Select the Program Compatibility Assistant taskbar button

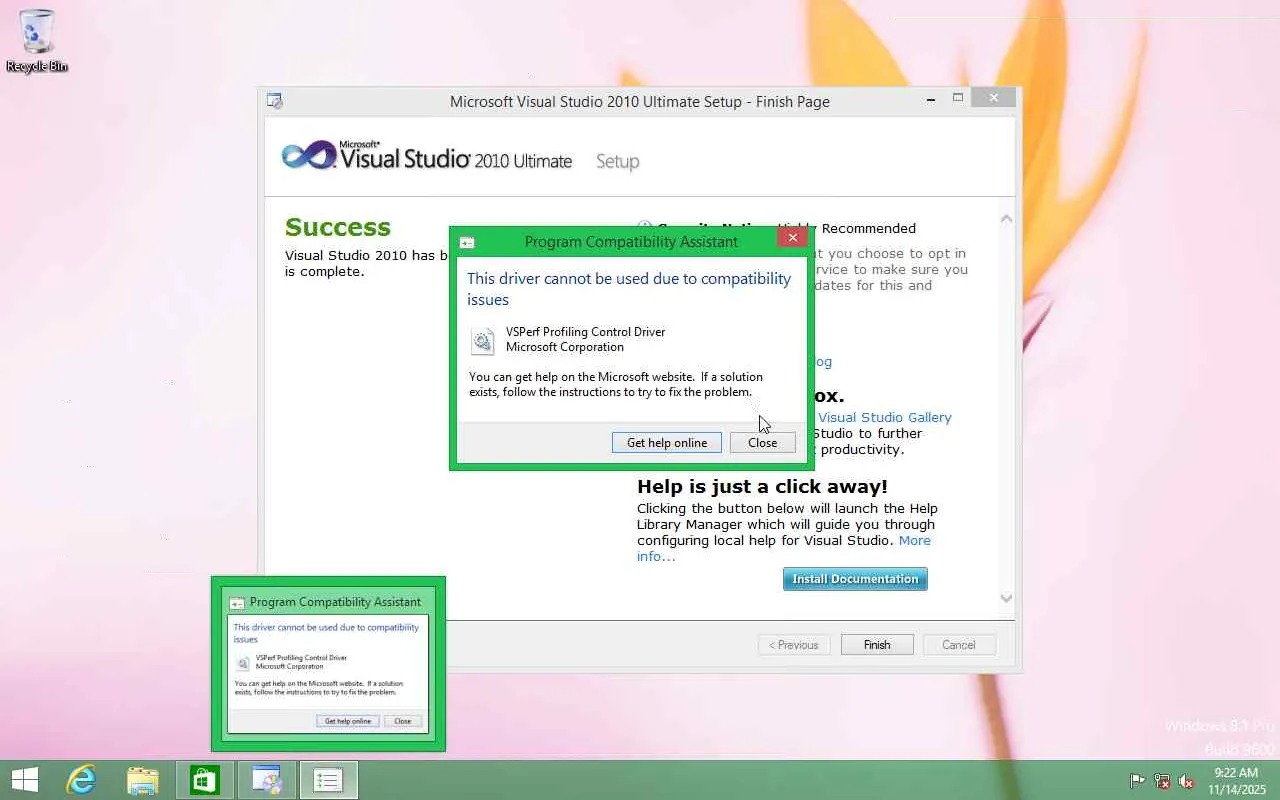pyautogui.click(x=328, y=780)
